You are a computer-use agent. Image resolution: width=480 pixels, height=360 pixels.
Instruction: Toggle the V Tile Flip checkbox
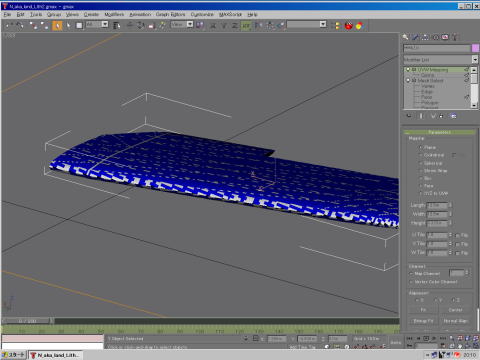pyautogui.click(x=458, y=244)
